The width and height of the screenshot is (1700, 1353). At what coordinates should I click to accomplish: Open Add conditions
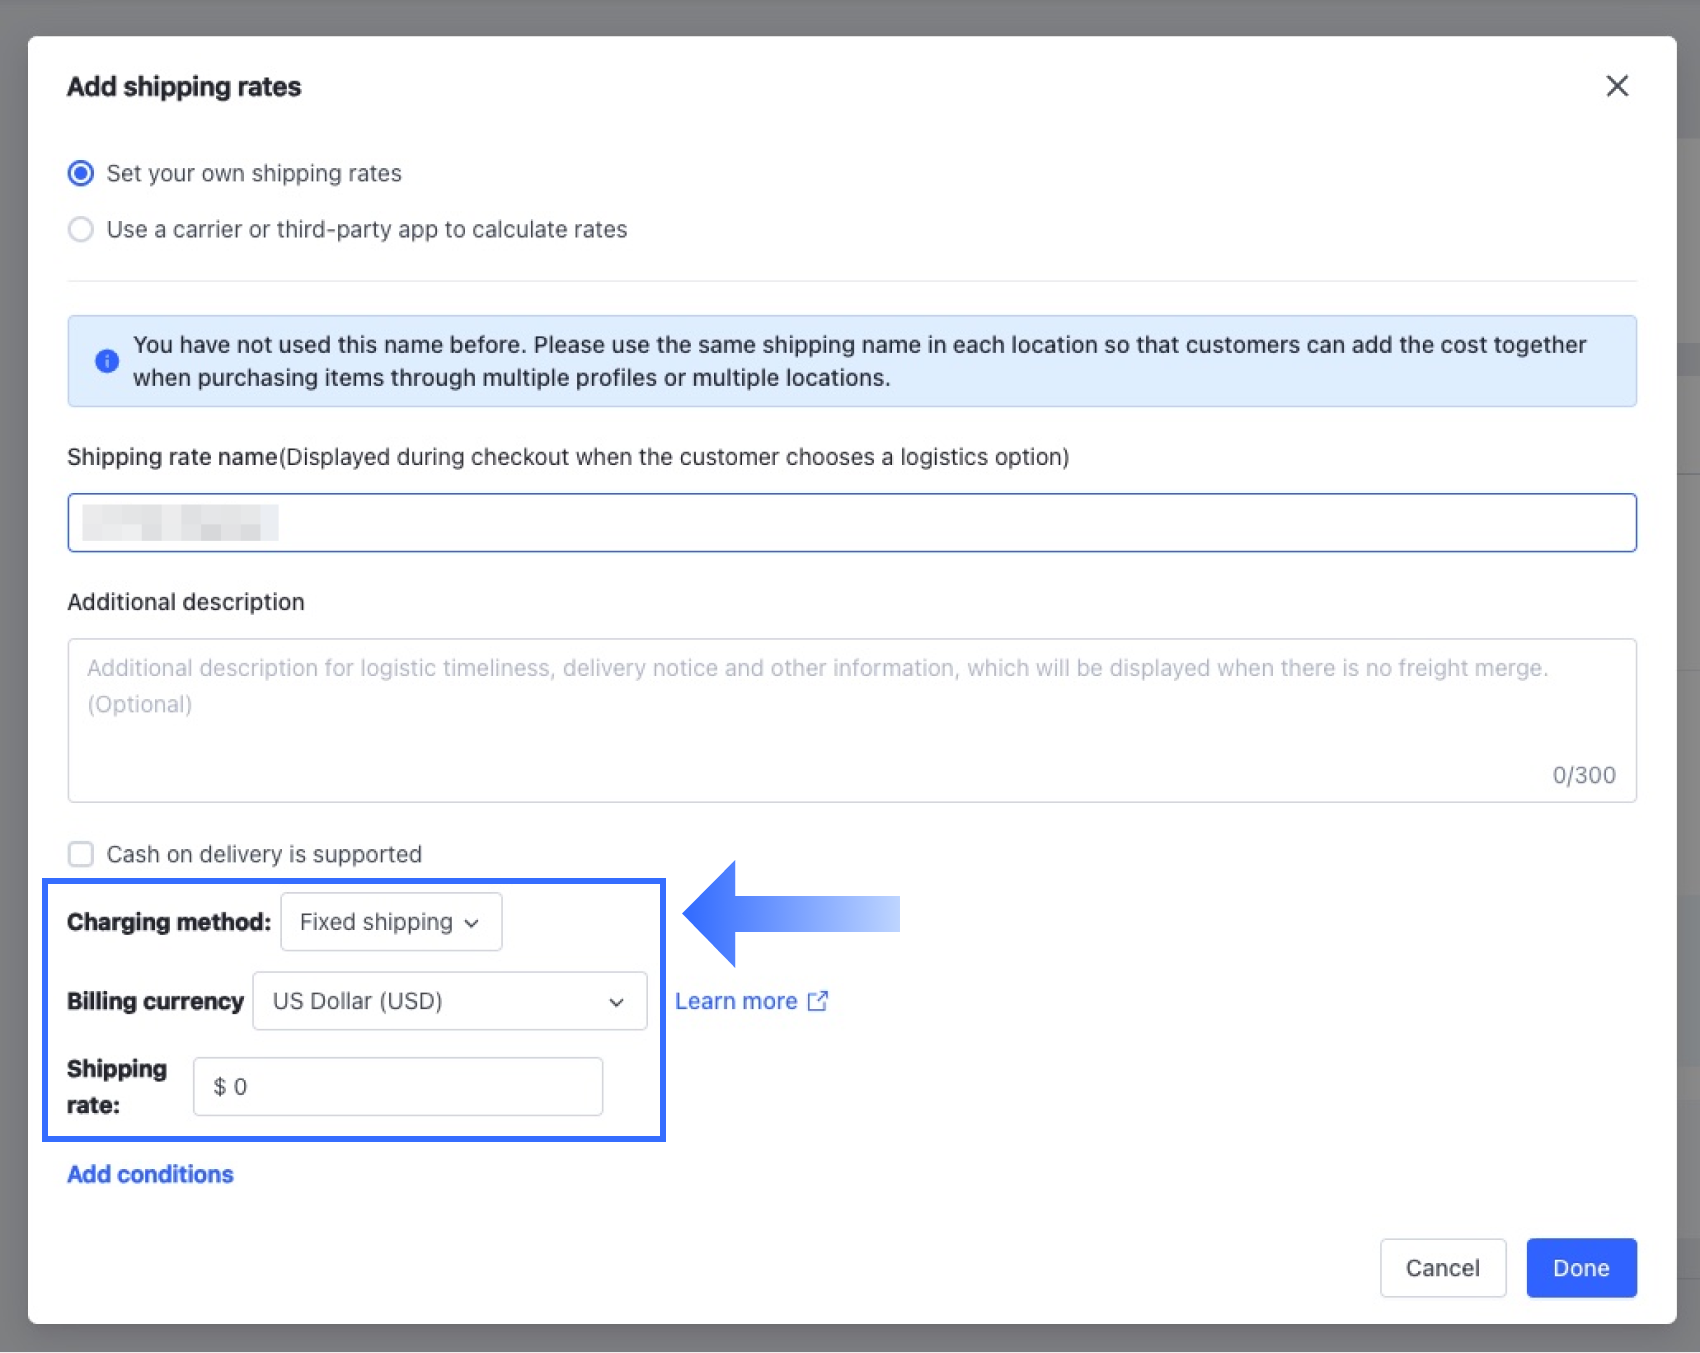(x=149, y=1174)
